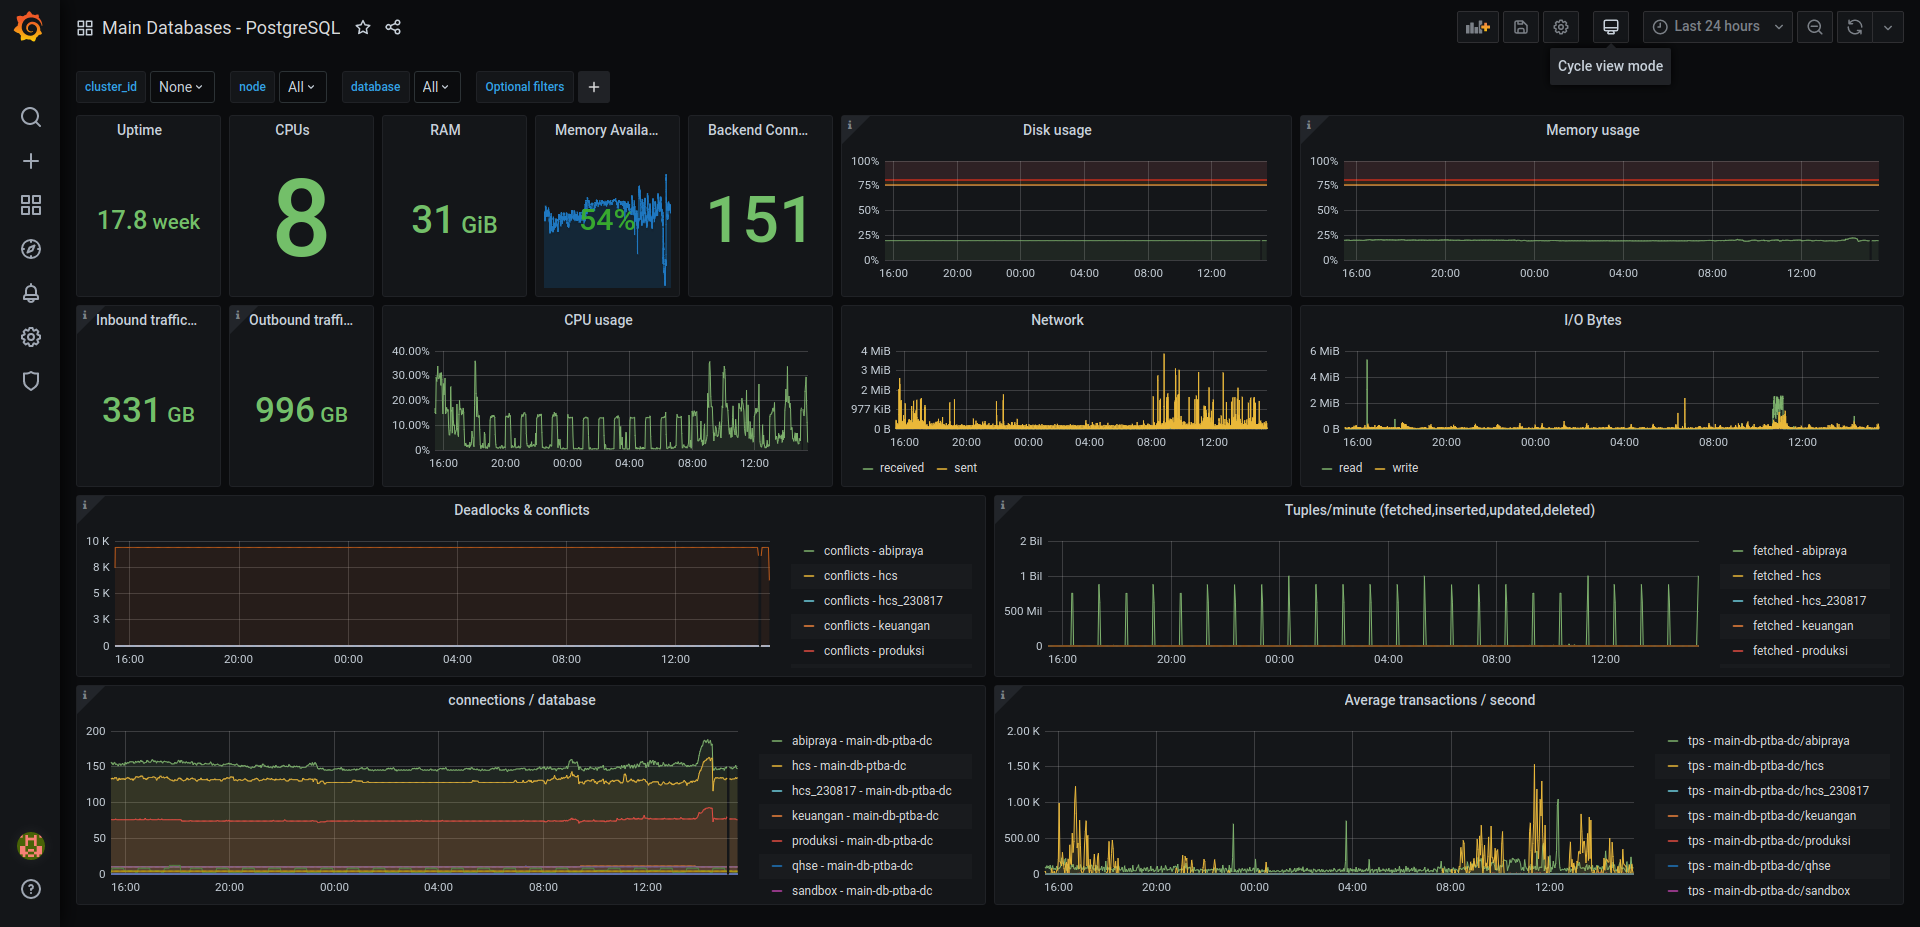Open the CPU usage panel title menu
Screen dimensions: 1920x927
click(598, 320)
